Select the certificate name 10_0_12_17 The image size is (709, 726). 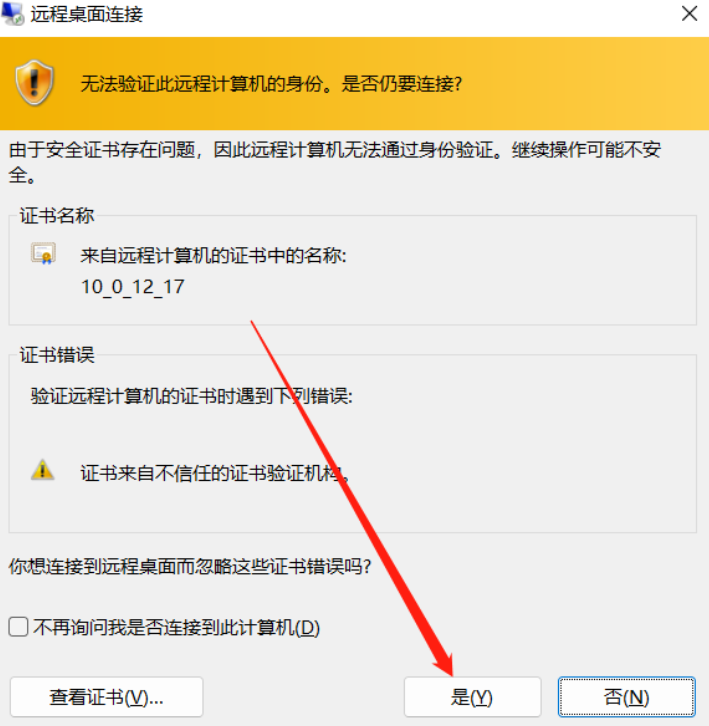pos(133,287)
